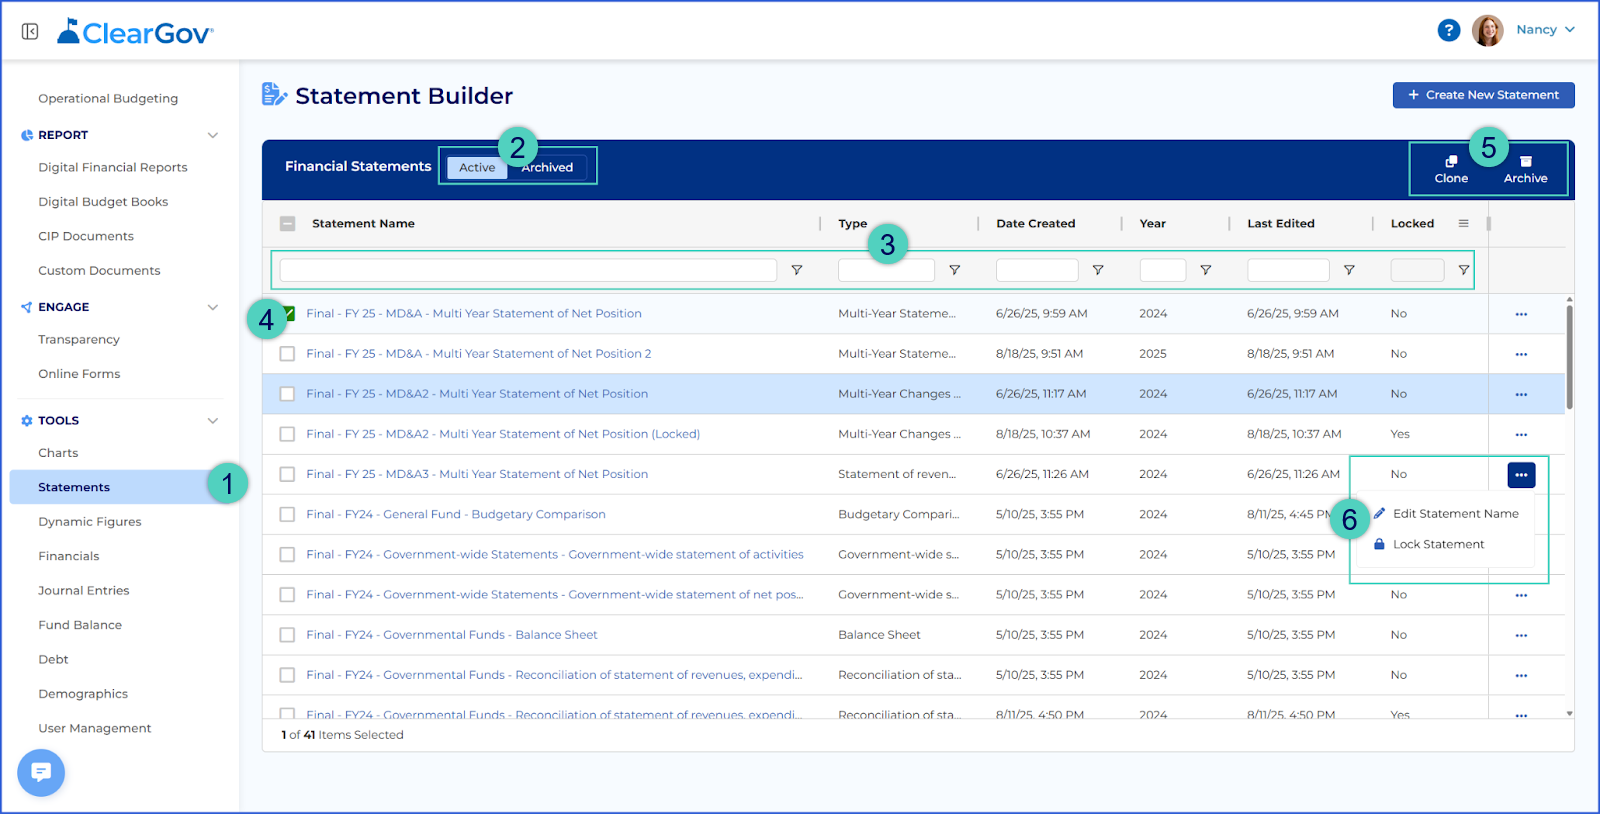Click the ClearGov logo

(x=135, y=32)
